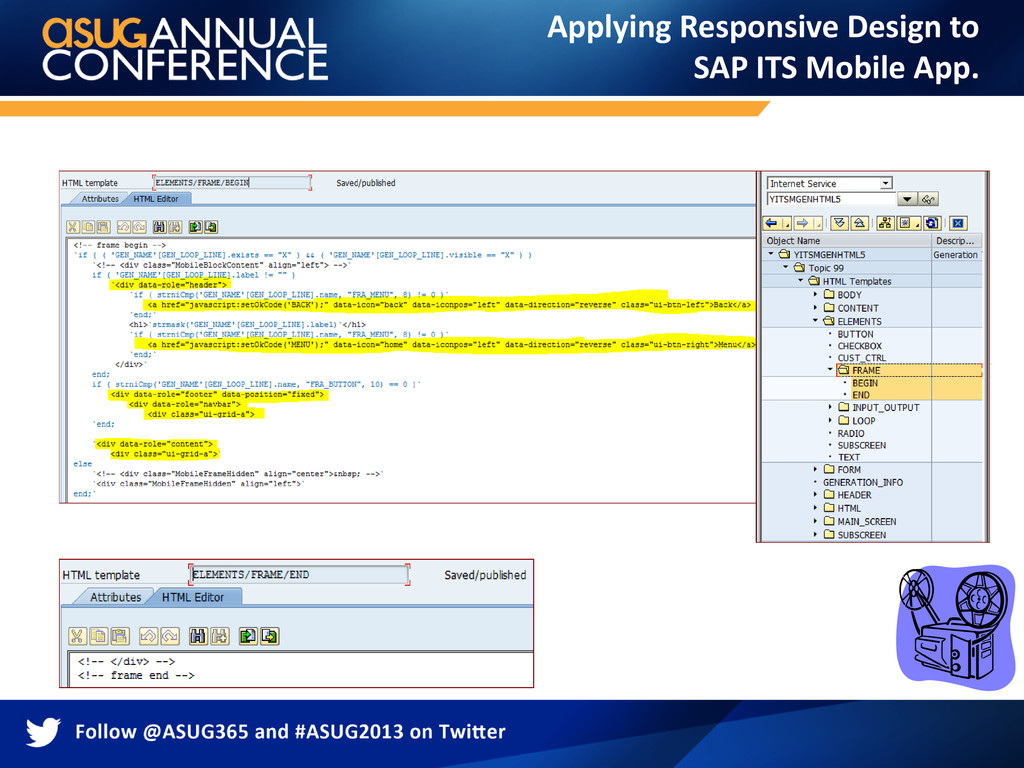Click ELEMENTS/FRAME/END template name field
This screenshot has height=768, width=1024.
point(300,575)
